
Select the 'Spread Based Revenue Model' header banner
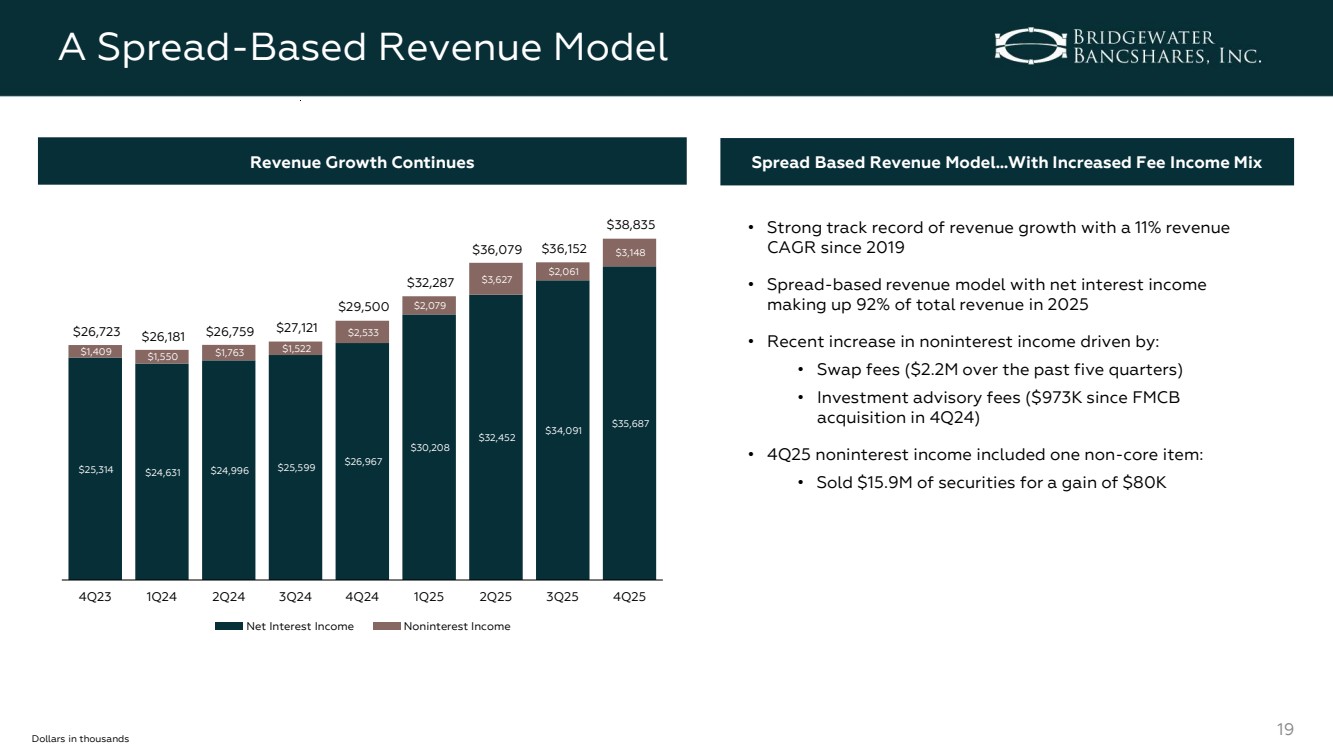pos(1006,162)
